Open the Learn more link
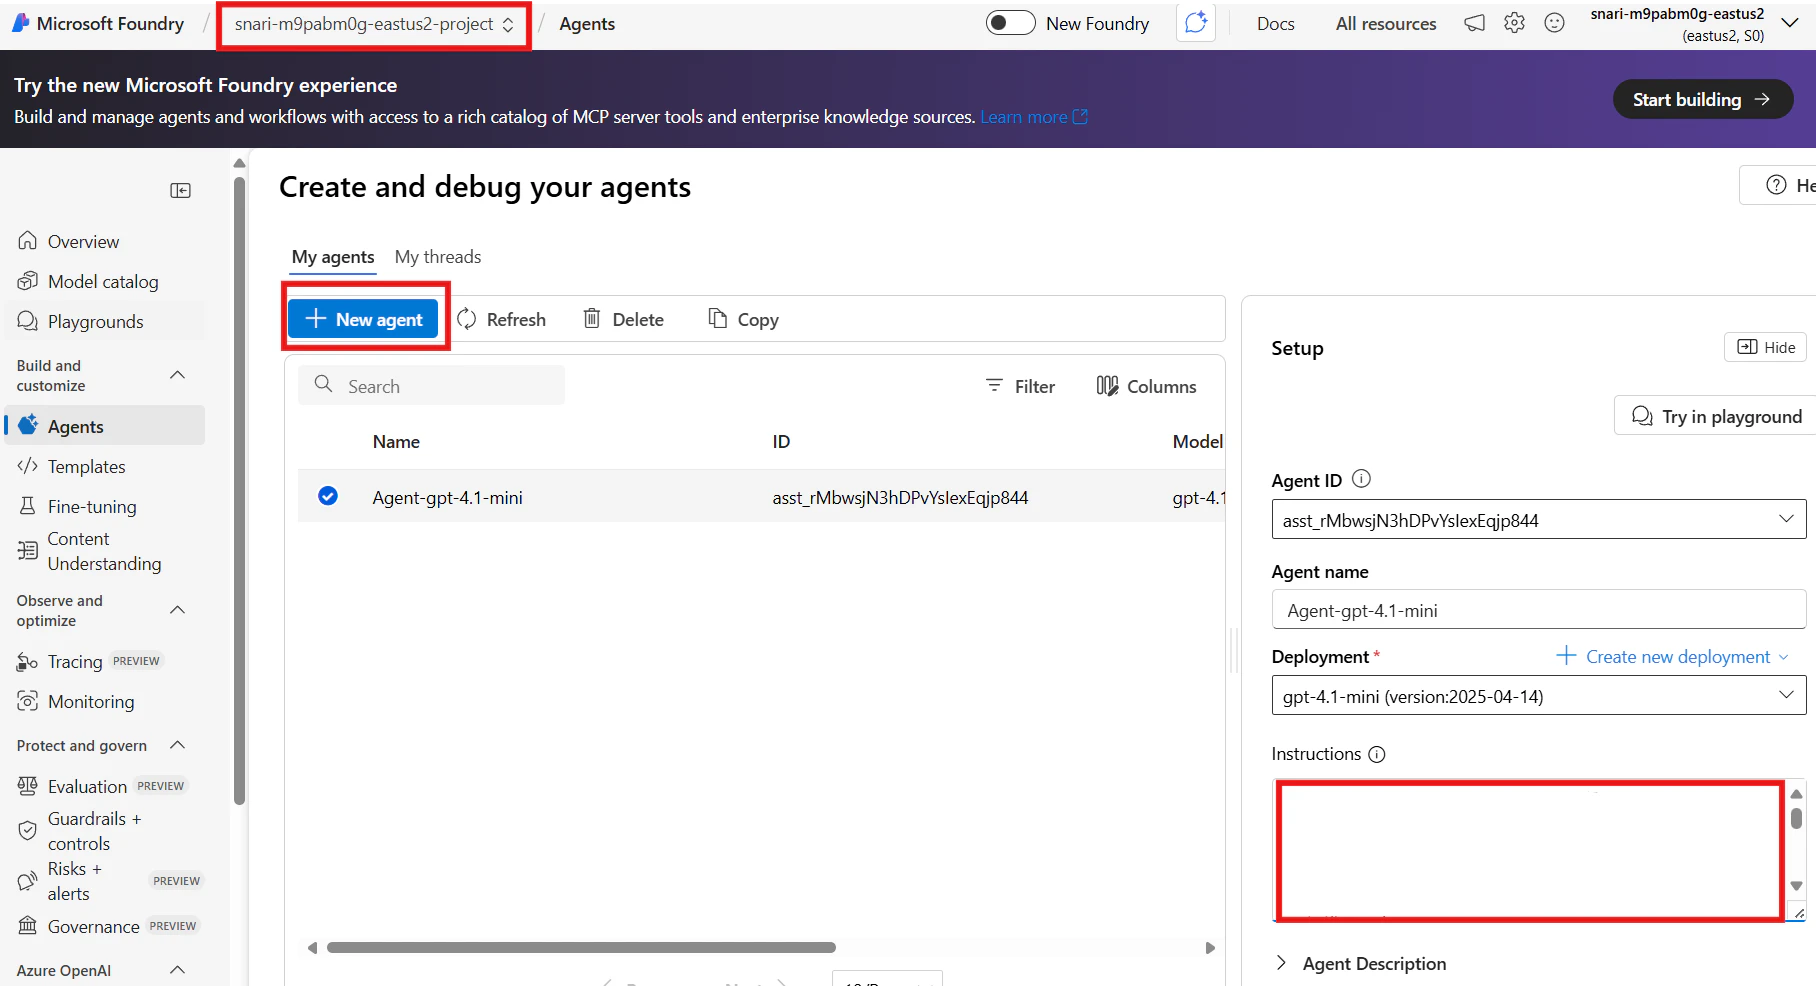This screenshot has width=1816, height=986. pos(1034,117)
